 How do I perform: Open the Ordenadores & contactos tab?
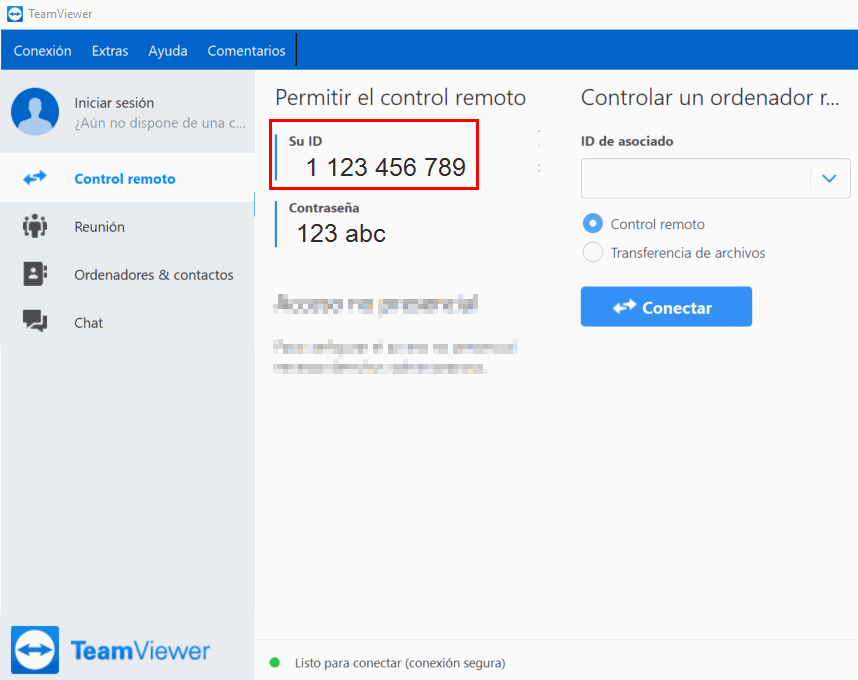pos(127,274)
